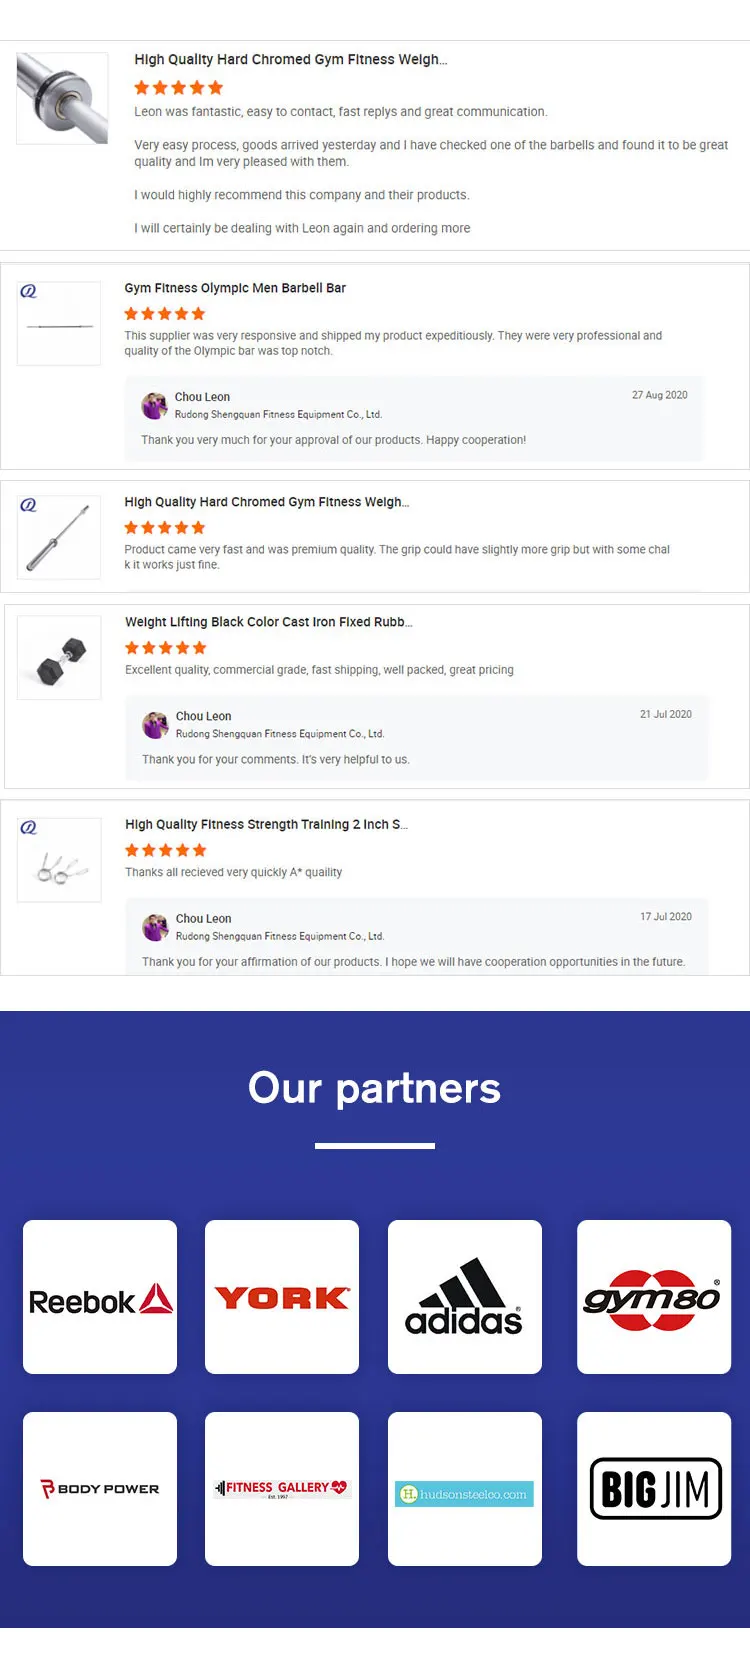The height and width of the screenshot is (1674, 750).
Task: Open the hudsonsteelco.com partner logo
Action: (464, 1494)
